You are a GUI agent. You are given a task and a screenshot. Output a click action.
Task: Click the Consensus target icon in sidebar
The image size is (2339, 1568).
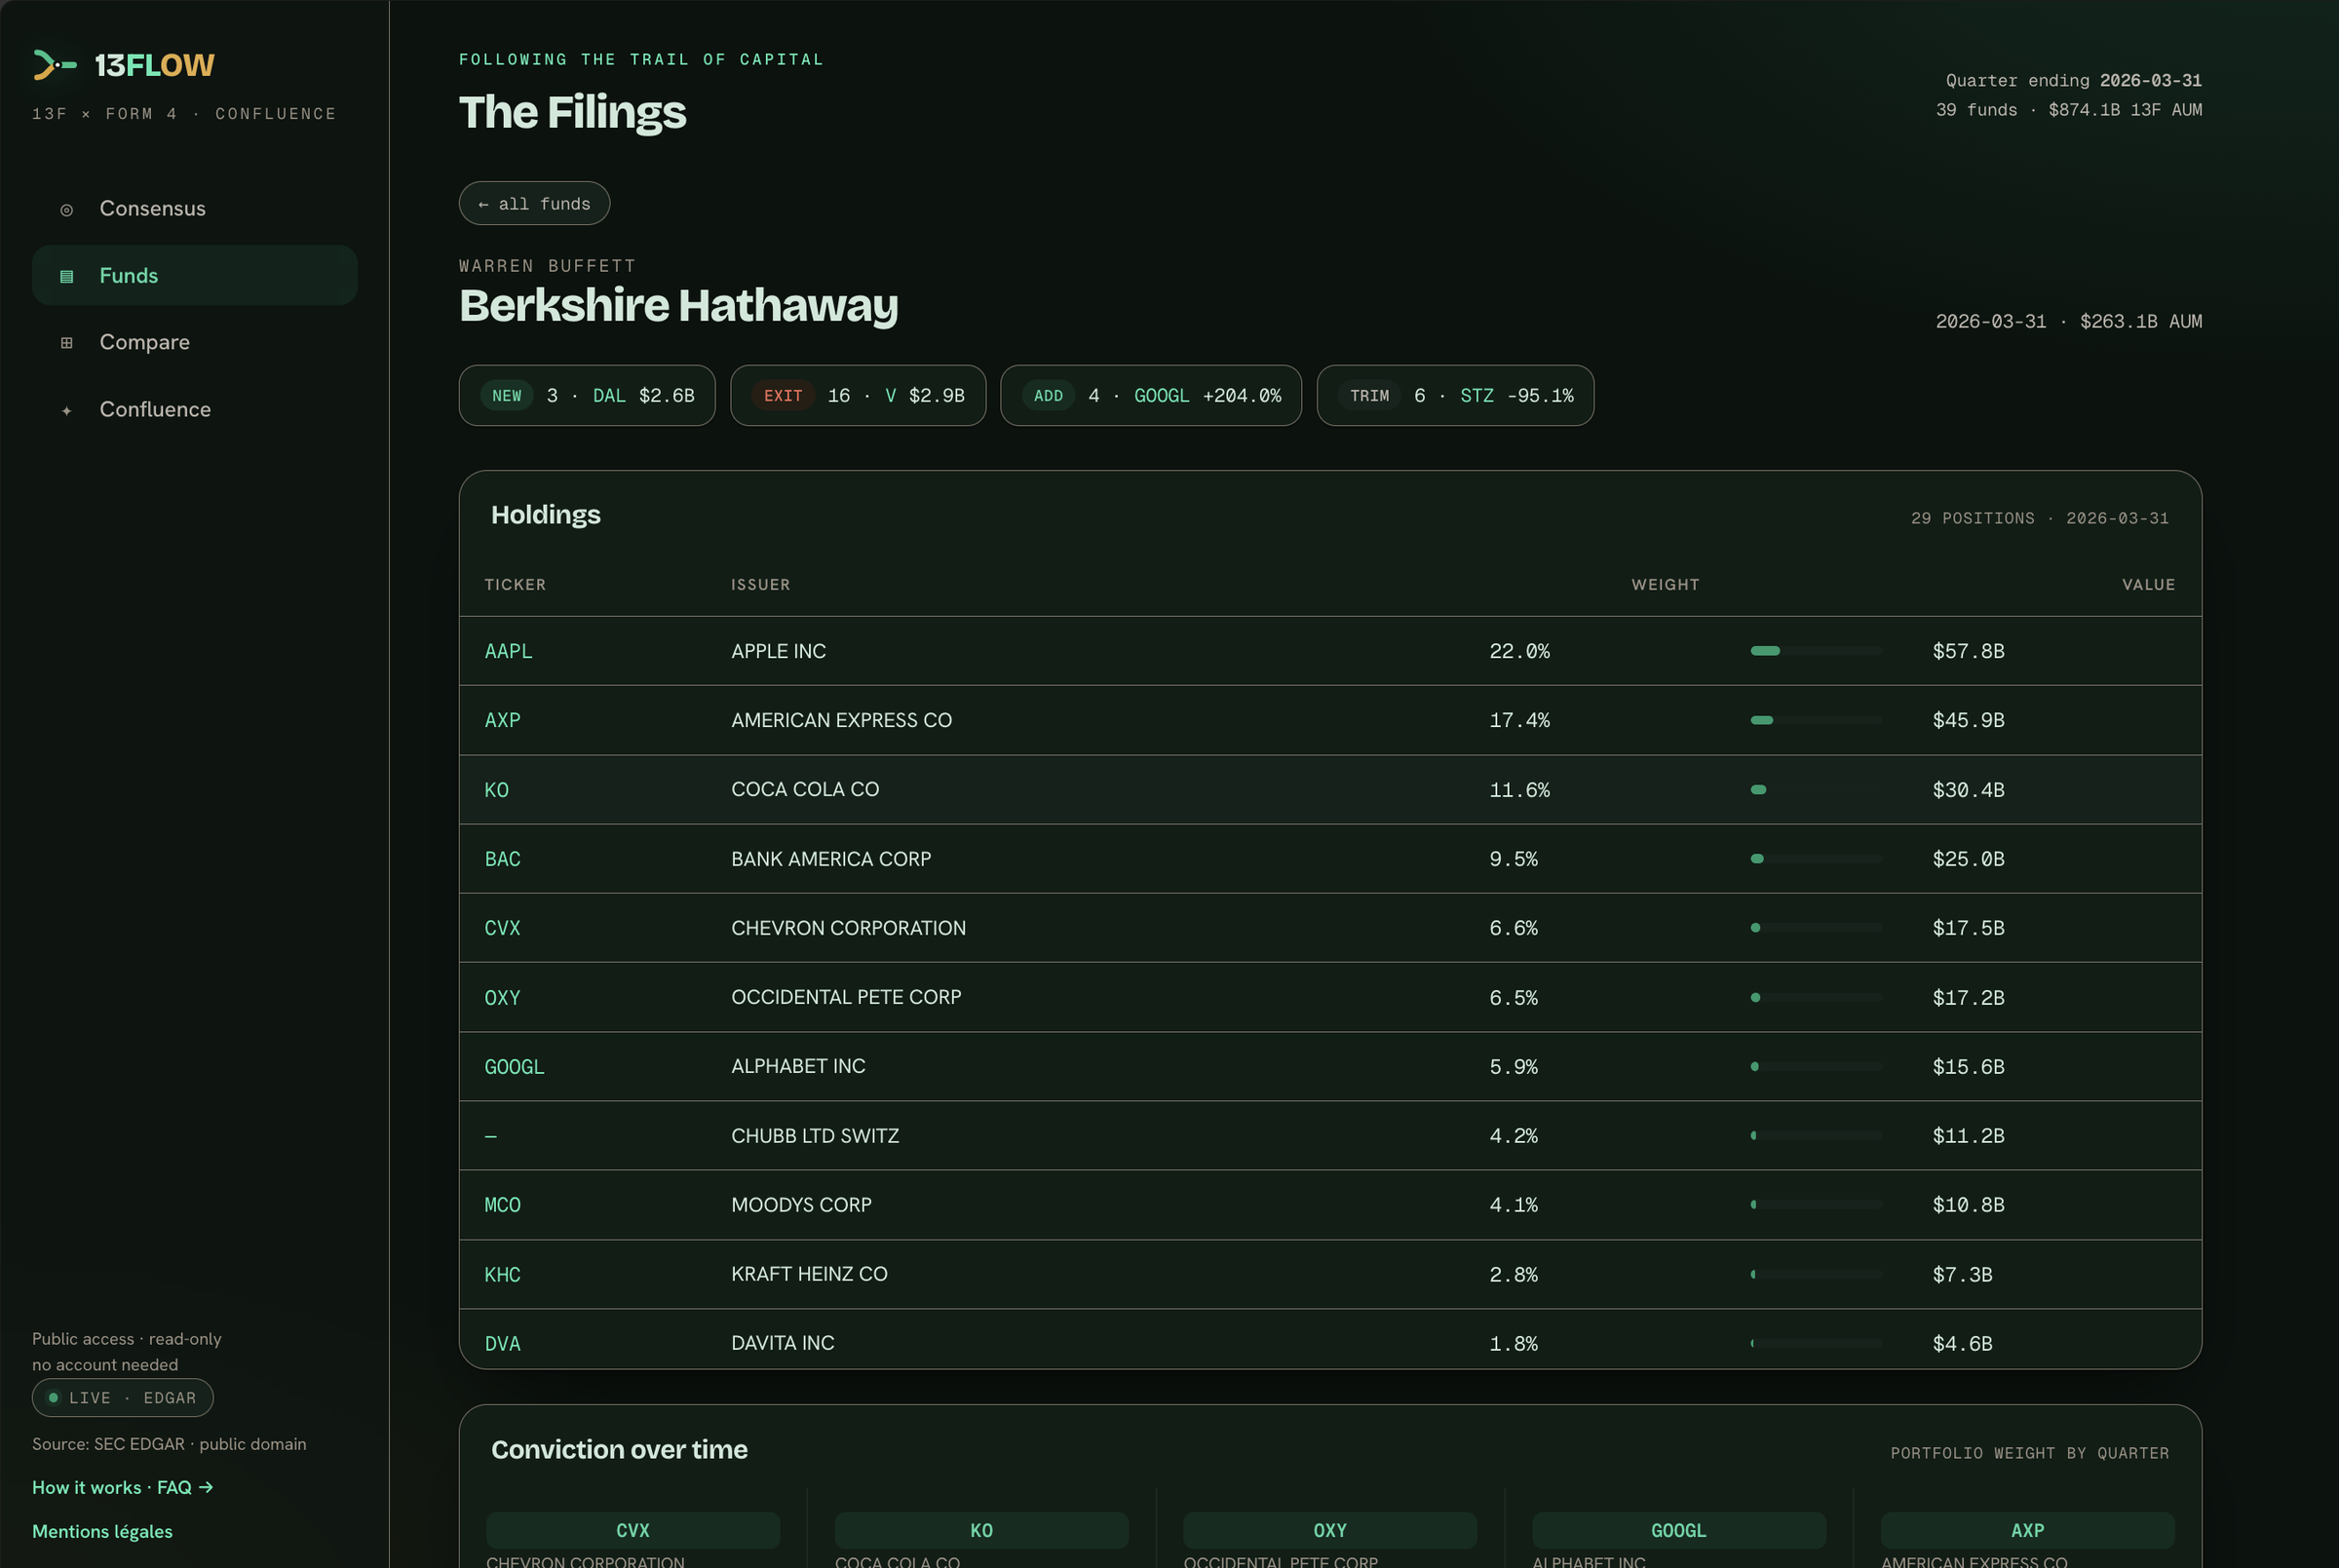67,210
